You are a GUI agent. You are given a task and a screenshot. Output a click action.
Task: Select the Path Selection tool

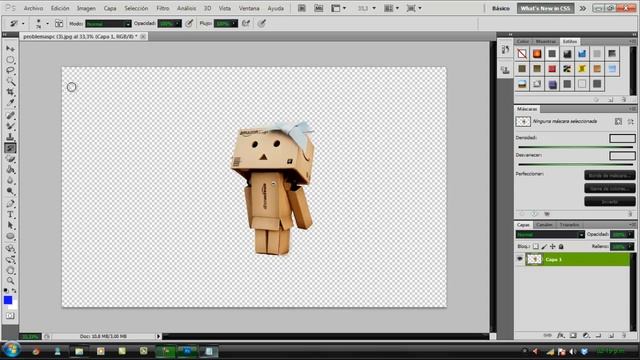point(10,225)
